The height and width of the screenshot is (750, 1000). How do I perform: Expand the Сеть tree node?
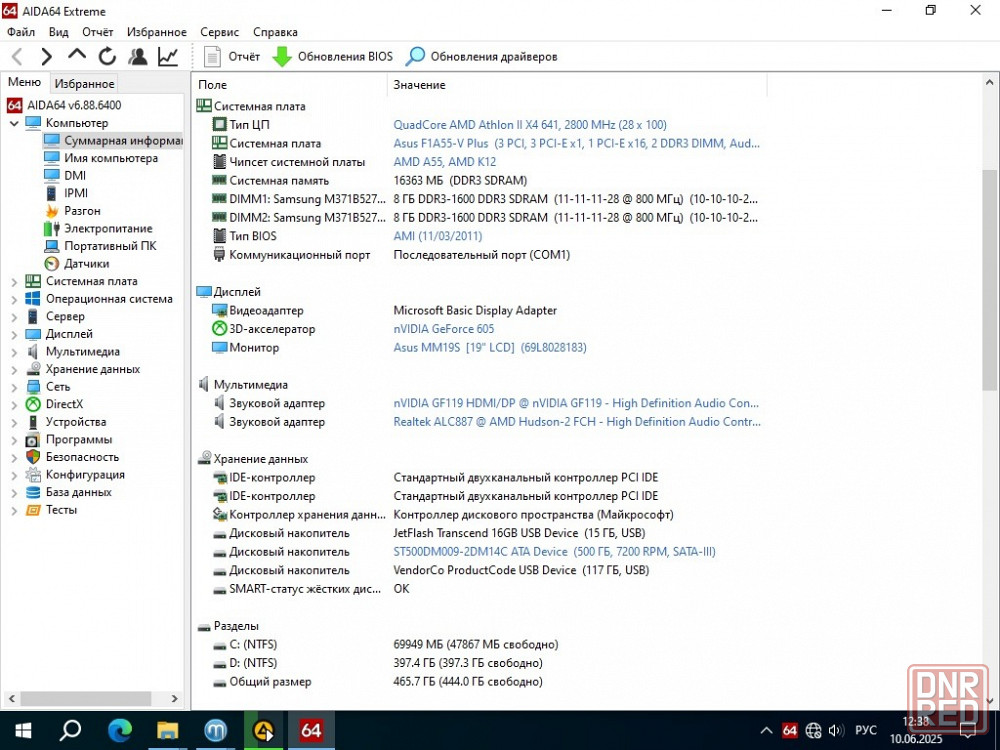14,387
